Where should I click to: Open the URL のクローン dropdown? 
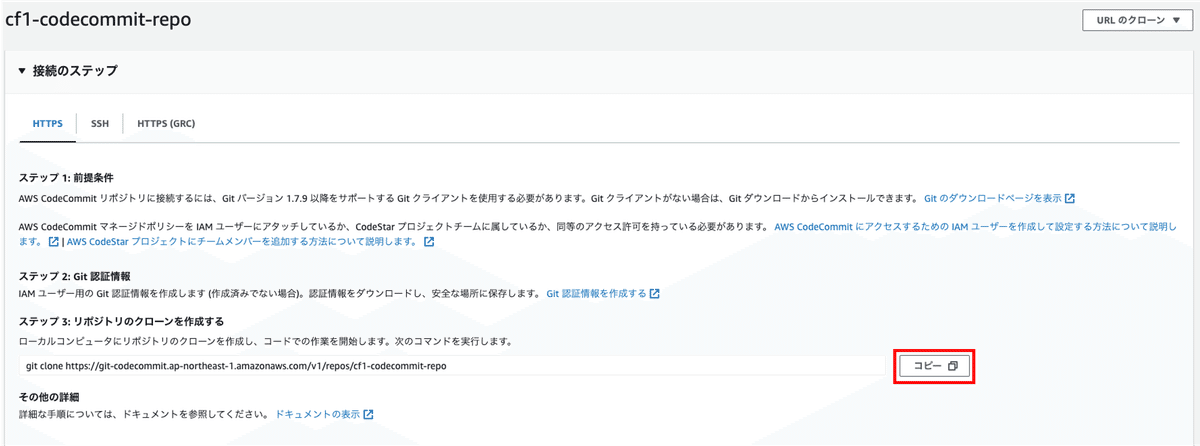coord(1137,20)
